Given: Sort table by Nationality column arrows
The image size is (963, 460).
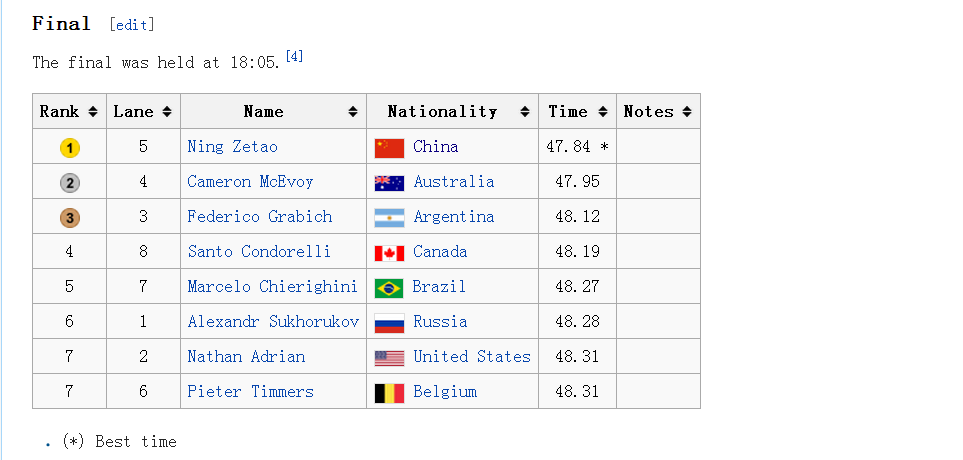Looking at the screenshot, I should tap(524, 112).
